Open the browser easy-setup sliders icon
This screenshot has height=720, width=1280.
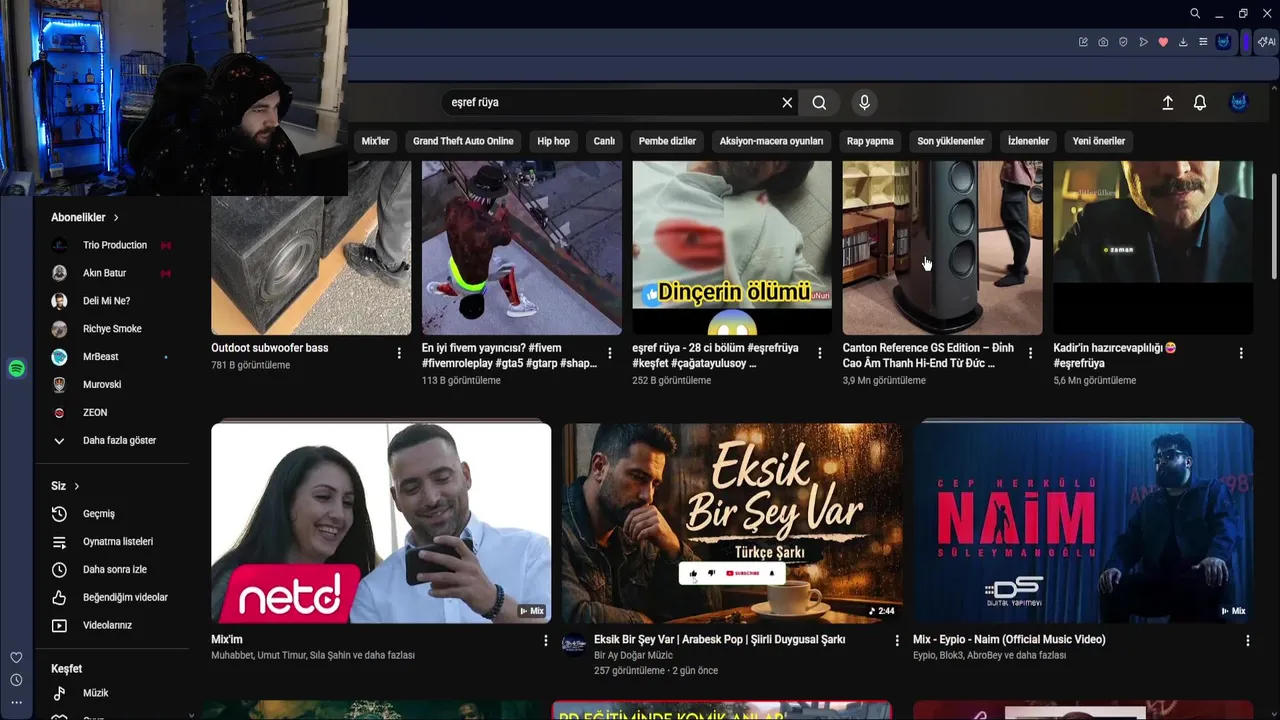tap(1203, 42)
